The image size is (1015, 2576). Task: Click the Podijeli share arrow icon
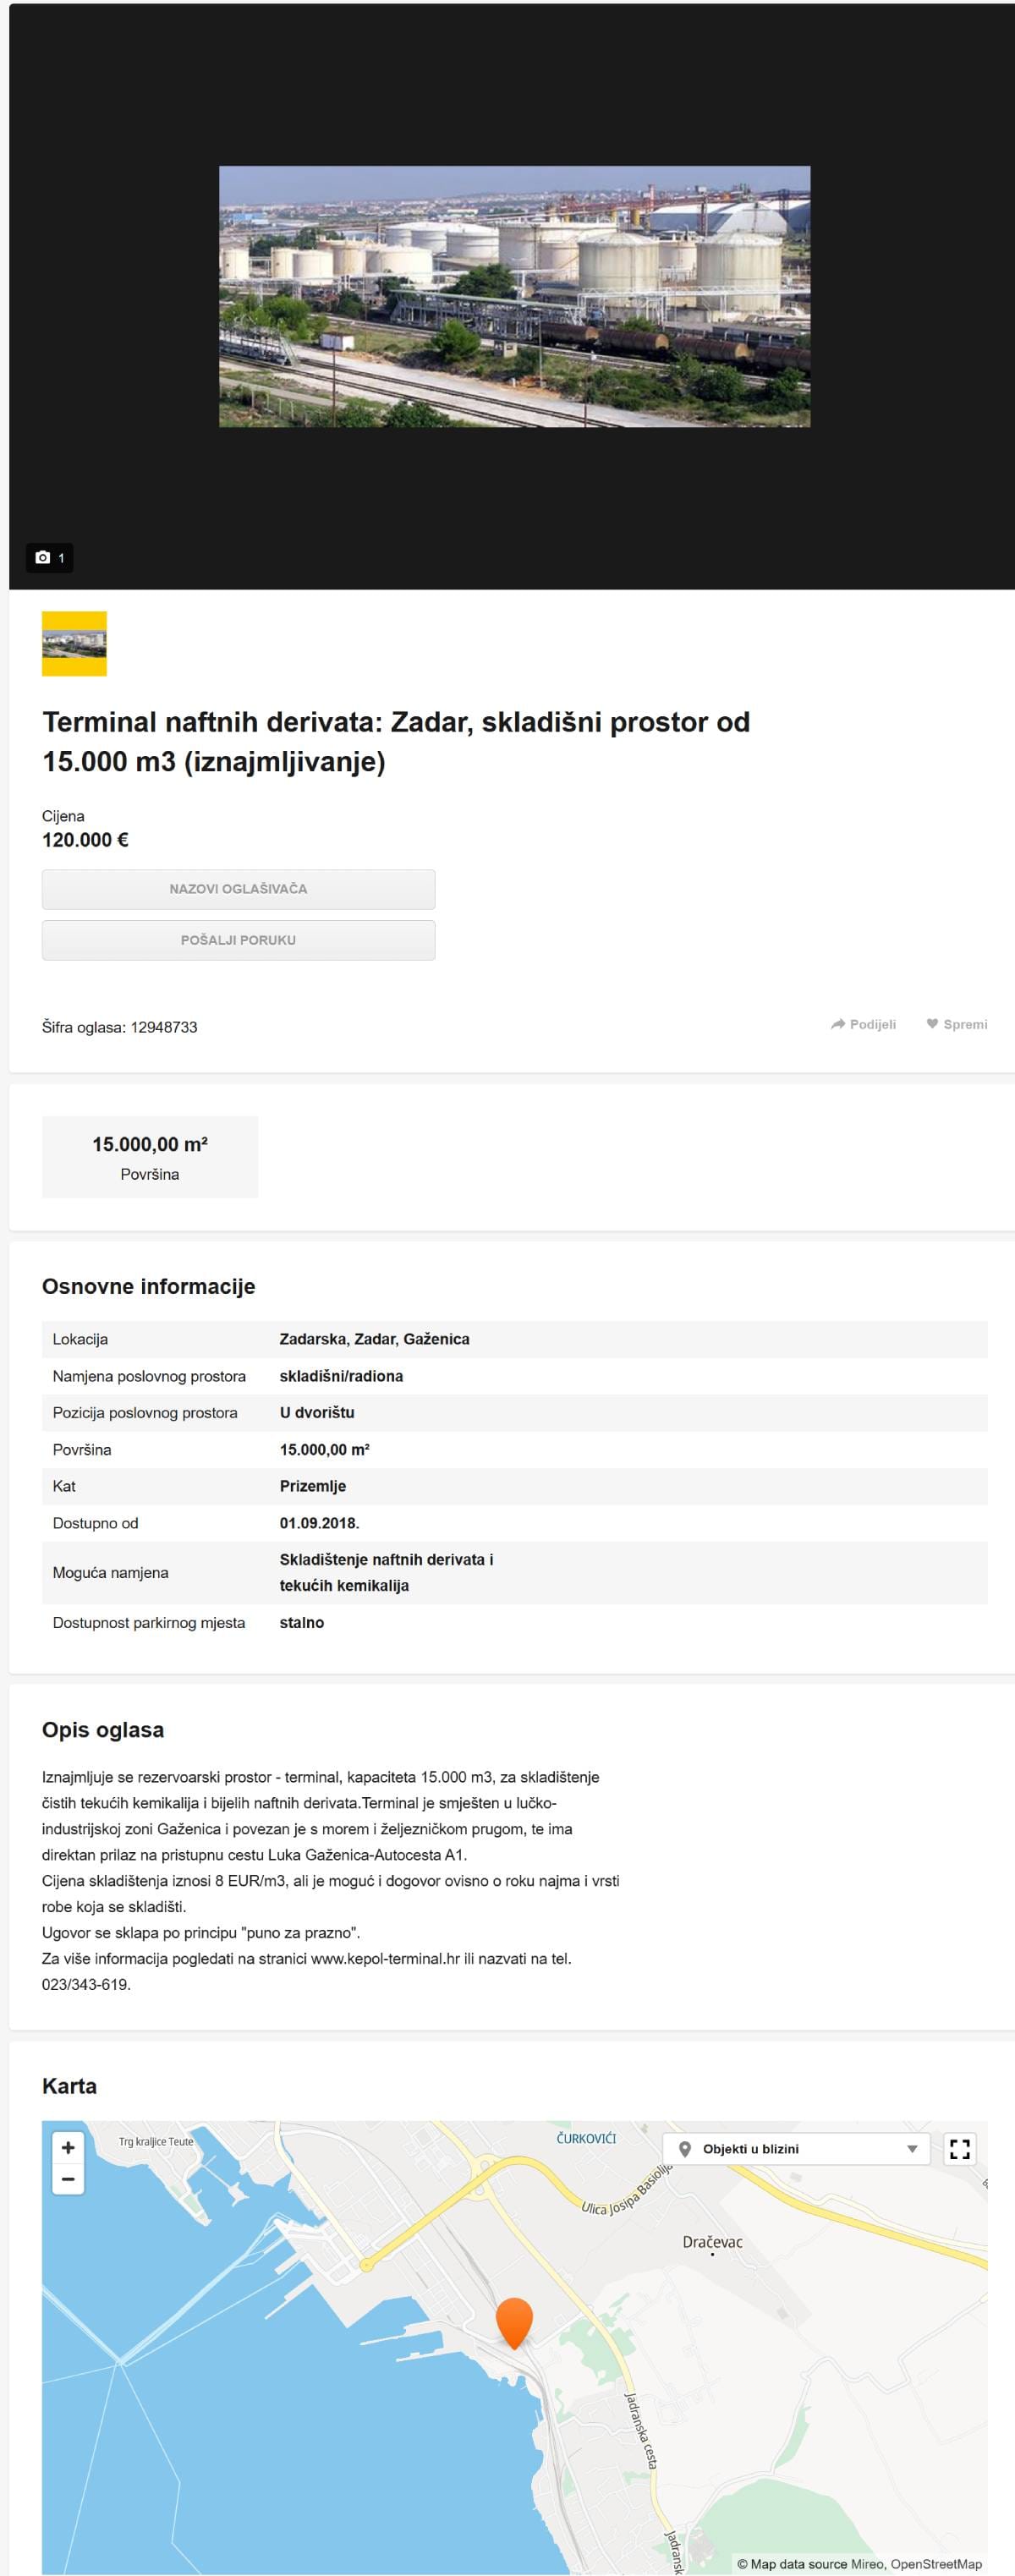[x=838, y=1024]
